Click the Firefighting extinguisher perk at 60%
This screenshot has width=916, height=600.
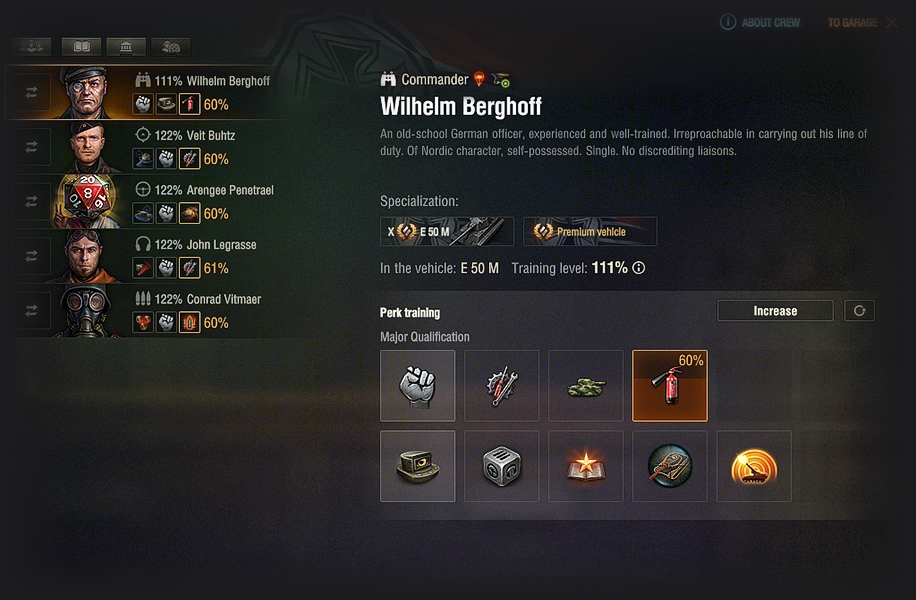[669, 386]
